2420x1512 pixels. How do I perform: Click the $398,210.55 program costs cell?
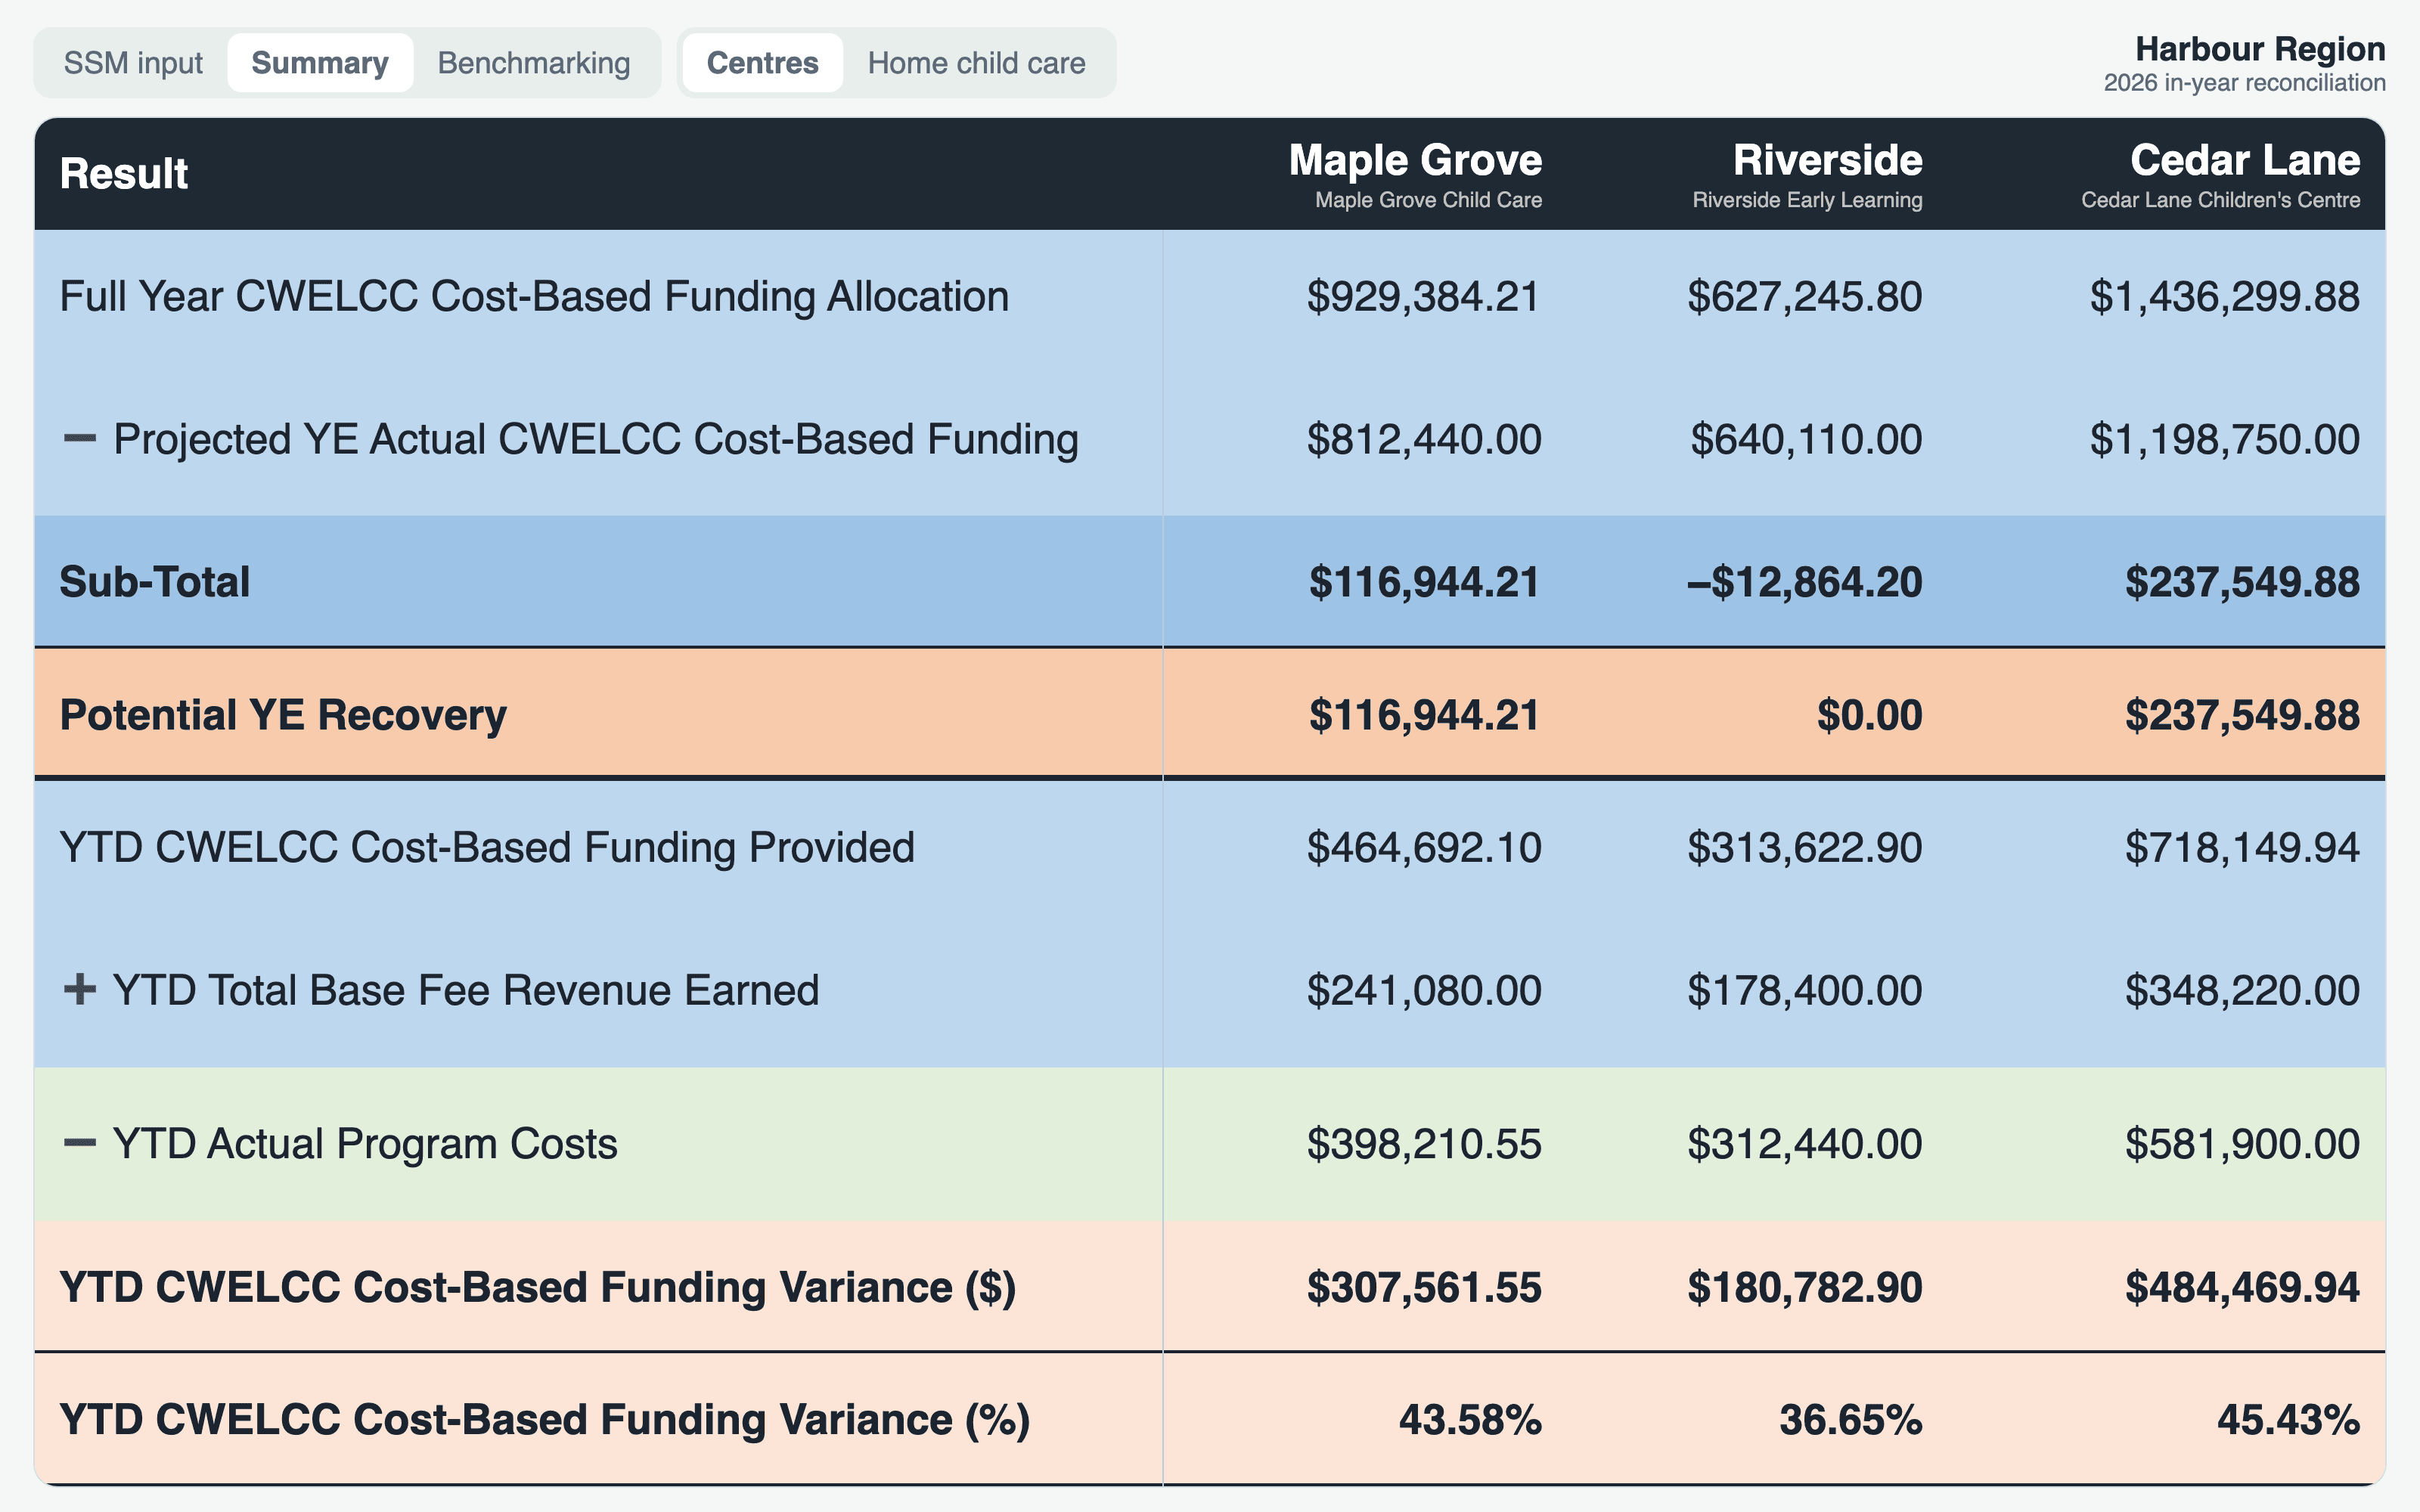[x=1424, y=1144]
